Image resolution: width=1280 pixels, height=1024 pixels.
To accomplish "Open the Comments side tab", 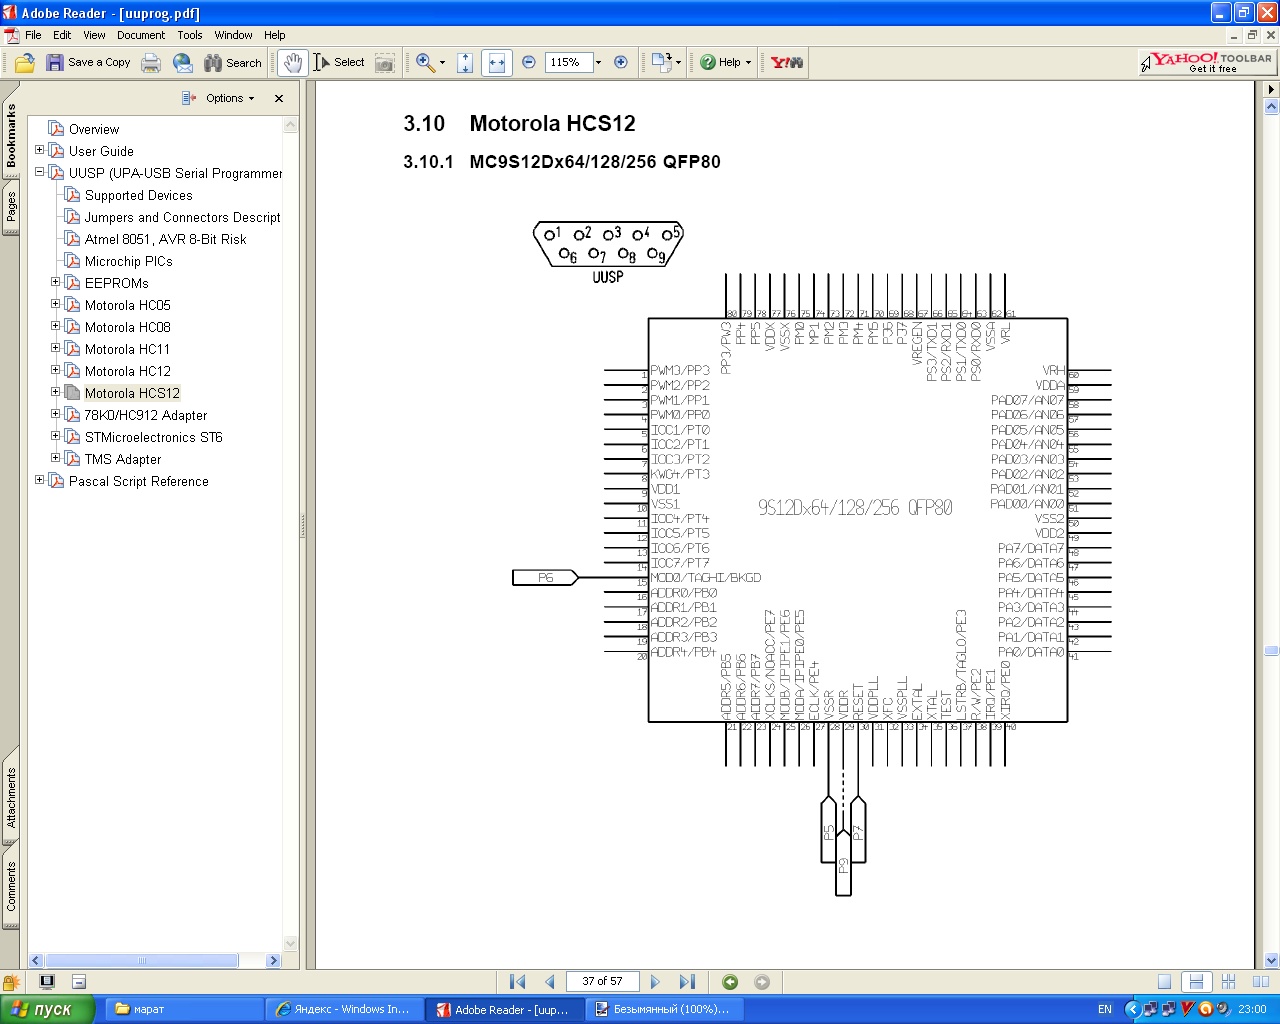I will pos(11,888).
